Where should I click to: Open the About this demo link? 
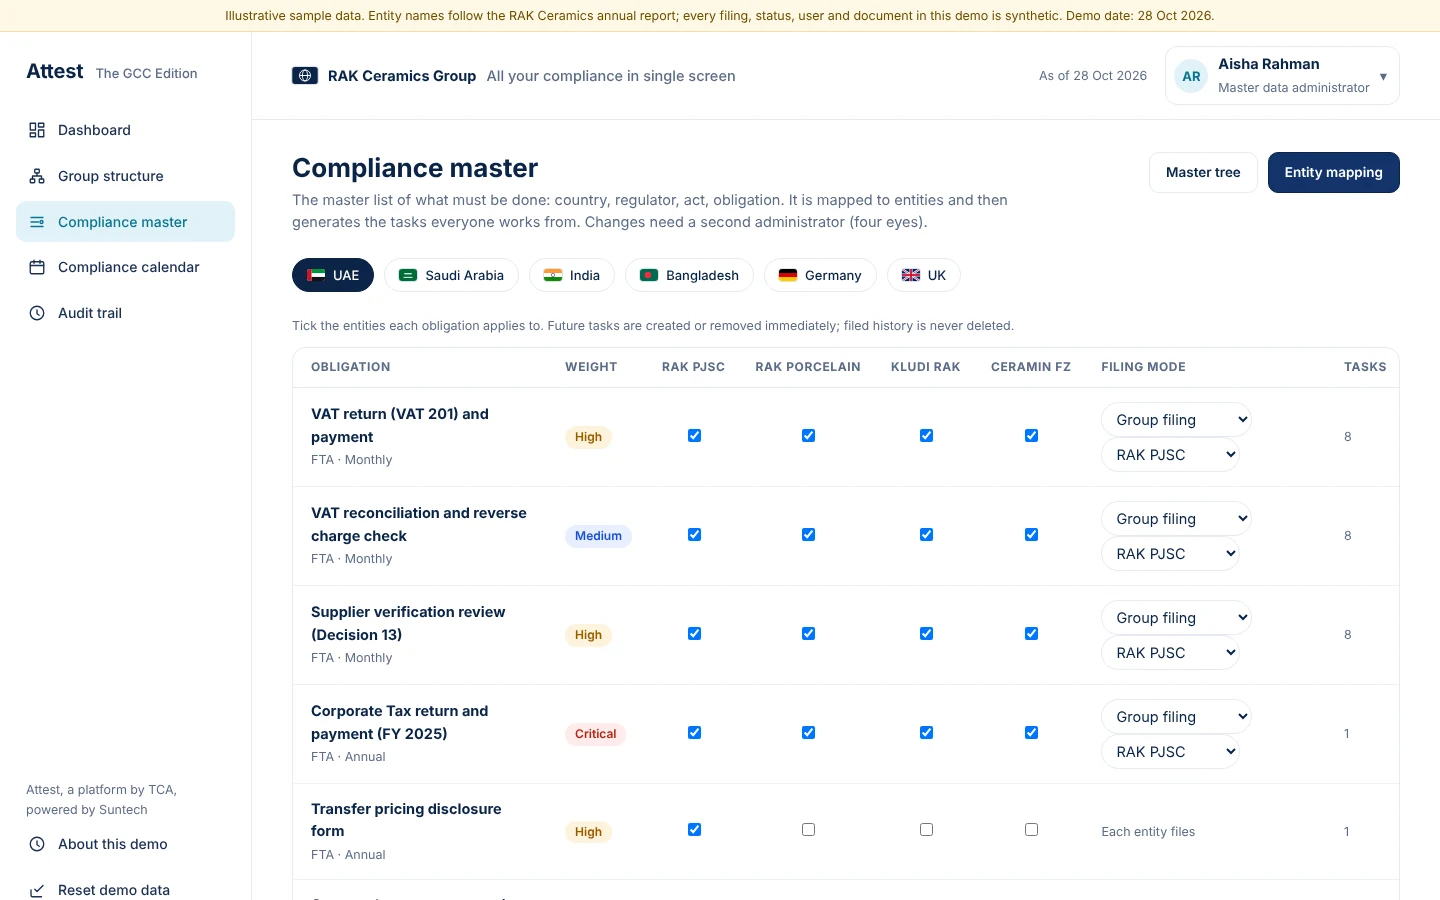pyautogui.click(x=125, y=844)
